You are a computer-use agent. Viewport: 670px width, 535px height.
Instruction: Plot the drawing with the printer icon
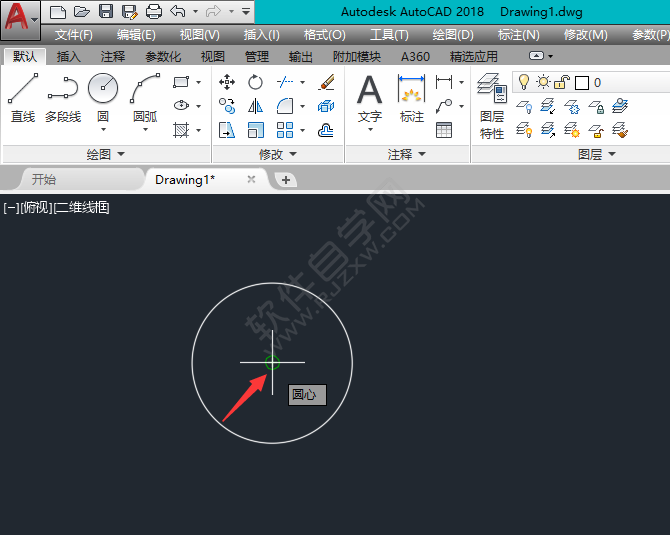pyautogui.click(x=154, y=12)
